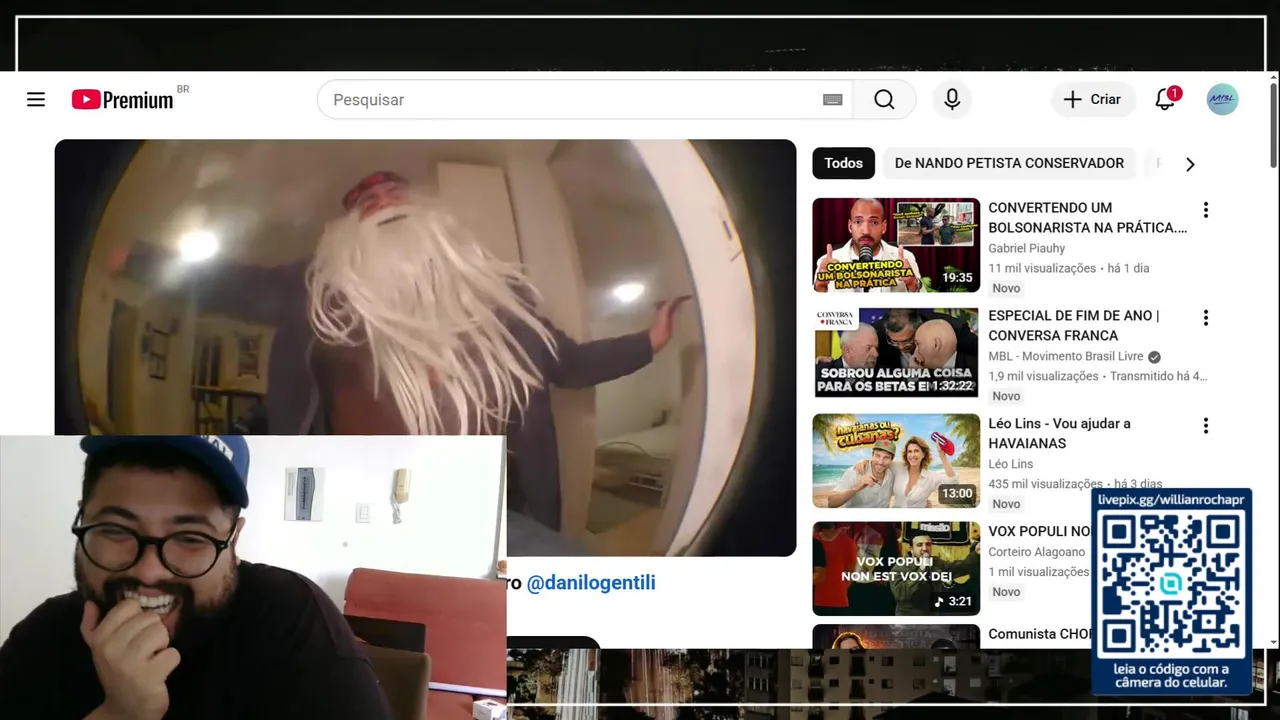Click Novo badge under Léo Lins video
This screenshot has width=1280, height=720.
click(1006, 504)
